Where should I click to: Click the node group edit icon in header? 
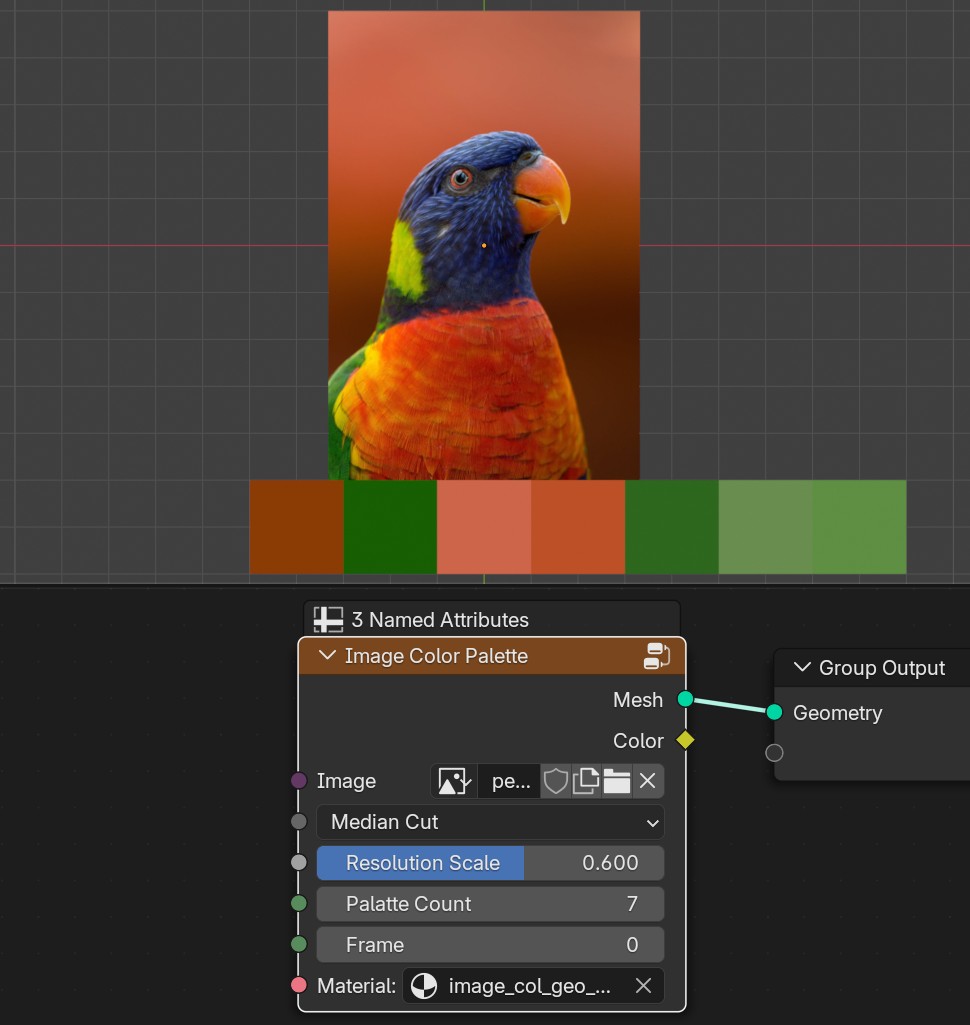(657, 656)
